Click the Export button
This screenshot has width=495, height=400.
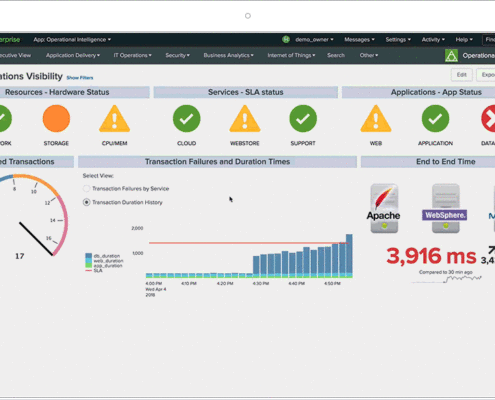[486, 75]
